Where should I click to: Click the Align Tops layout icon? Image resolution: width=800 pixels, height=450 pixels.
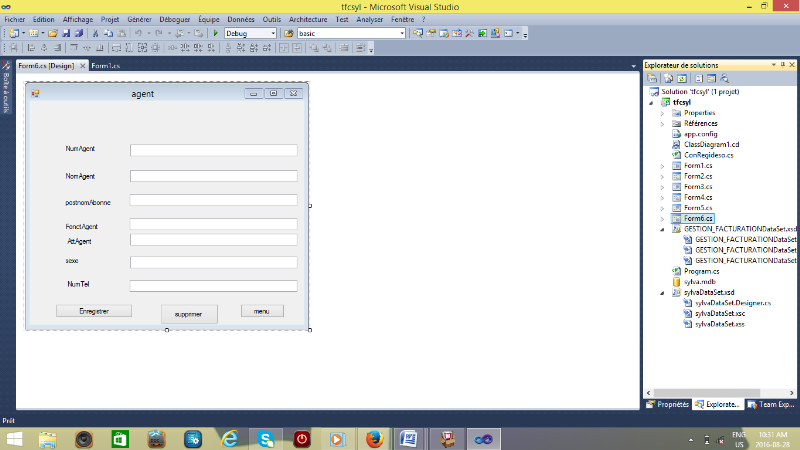pyautogui.click(x=73, y=48)
